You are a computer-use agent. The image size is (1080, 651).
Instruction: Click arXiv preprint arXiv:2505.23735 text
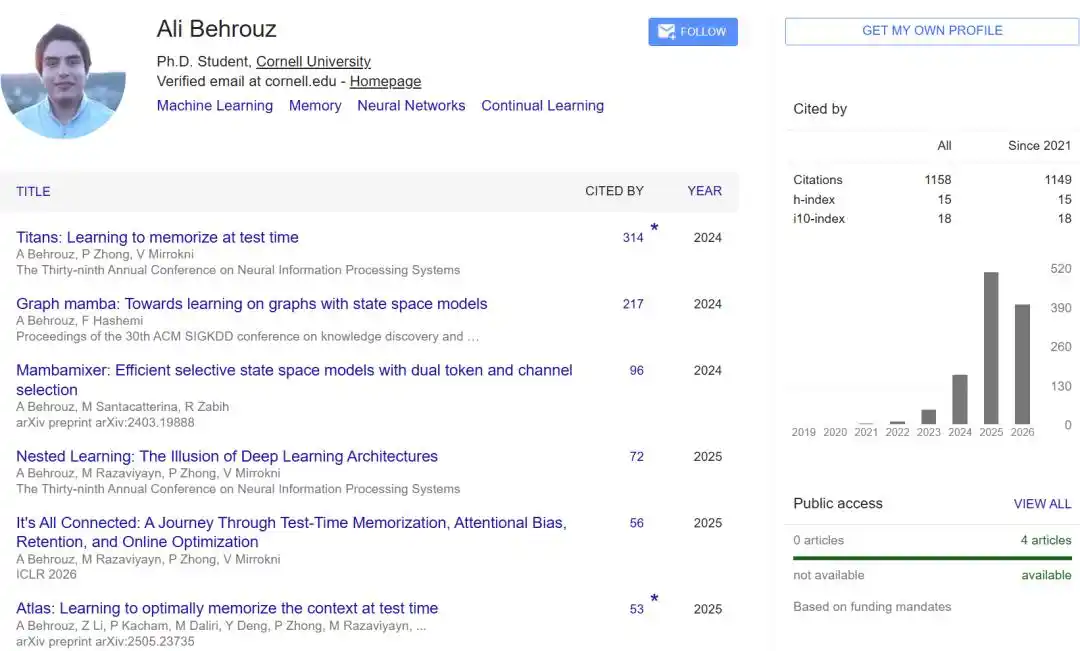(x=105, y=641)
